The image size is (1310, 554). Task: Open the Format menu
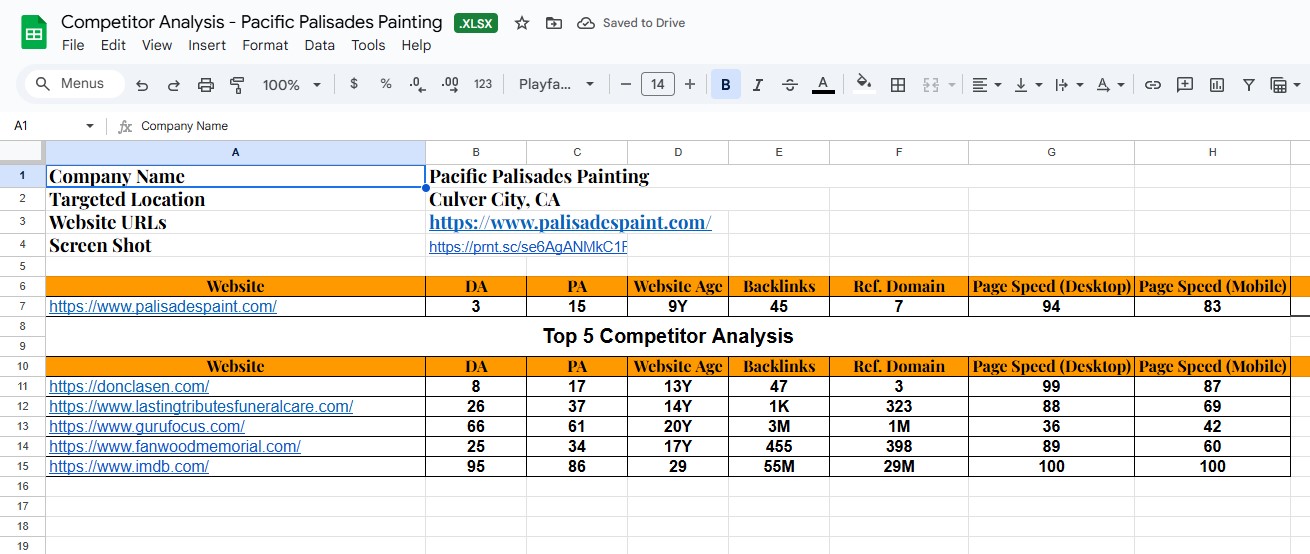point(265,45)
